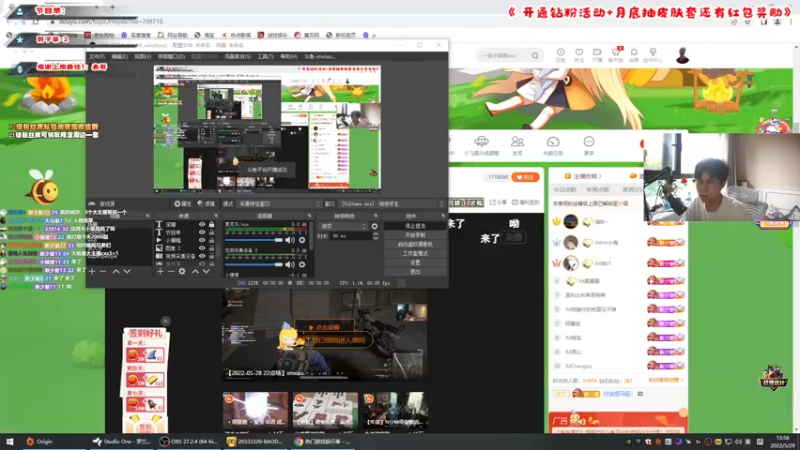Open the 滤镜 filters button in OBS
Viewport: 800px width, 450px height.
pyautogui.click(x=207, y=204)
